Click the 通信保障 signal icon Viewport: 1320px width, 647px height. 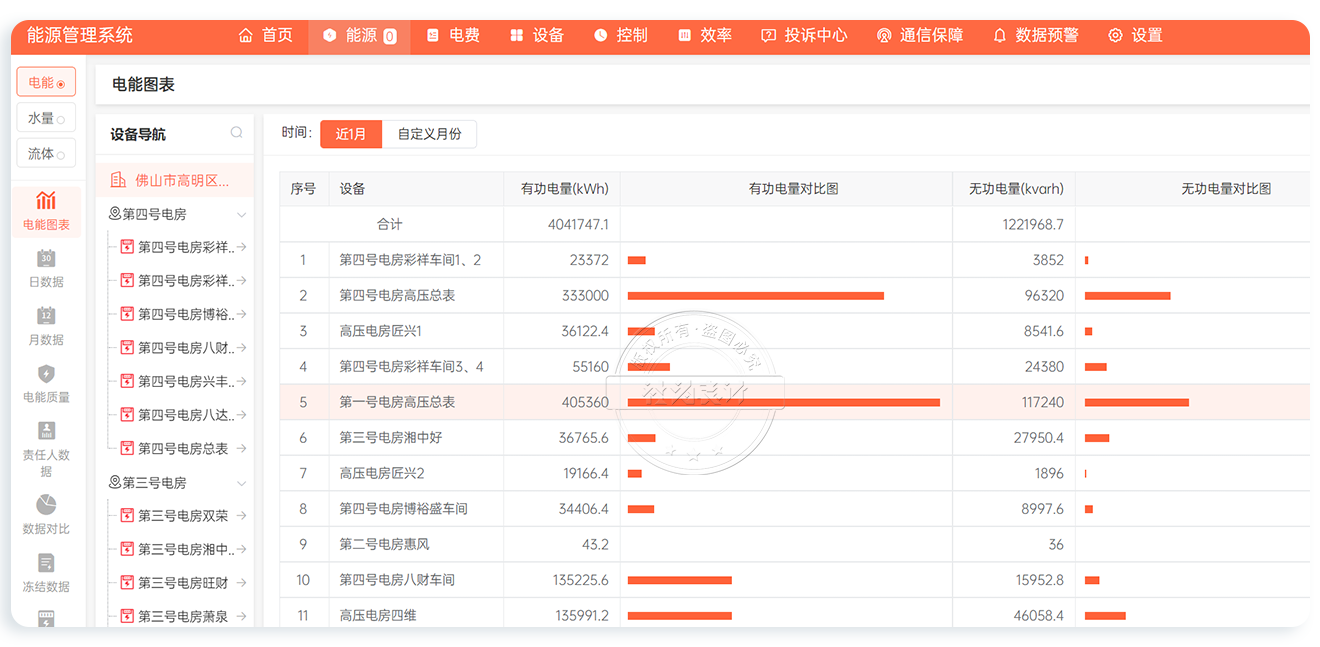coord(884,35)
